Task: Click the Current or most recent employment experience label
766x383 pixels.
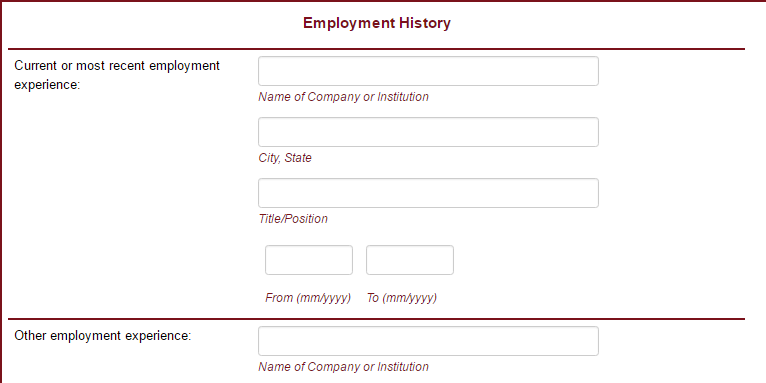Action: tap(117, 75)
